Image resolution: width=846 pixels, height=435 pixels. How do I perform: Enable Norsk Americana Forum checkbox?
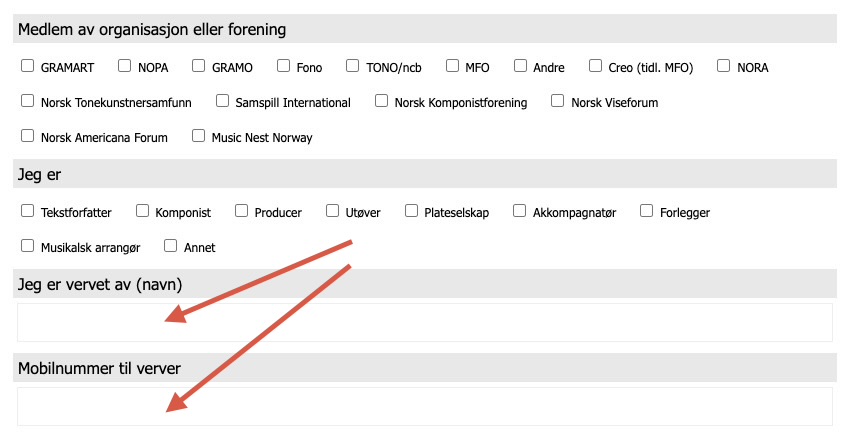coord(28,136)
